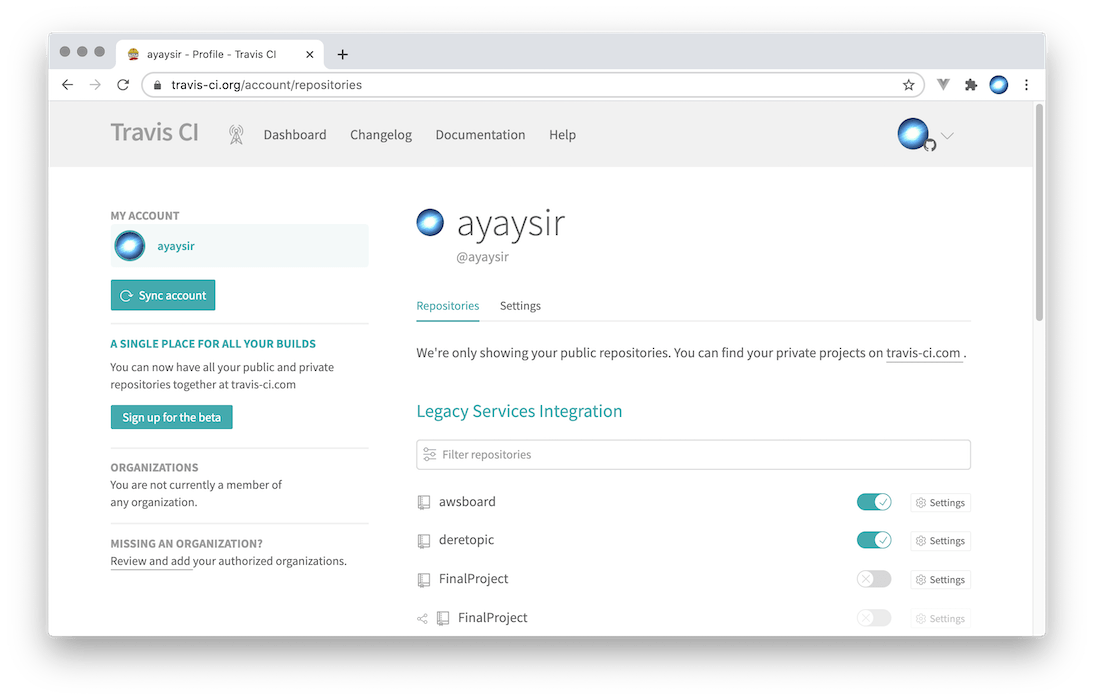Click Sign up for the beta
Screen dimensions: 1094x700
(x=171, y=417)
